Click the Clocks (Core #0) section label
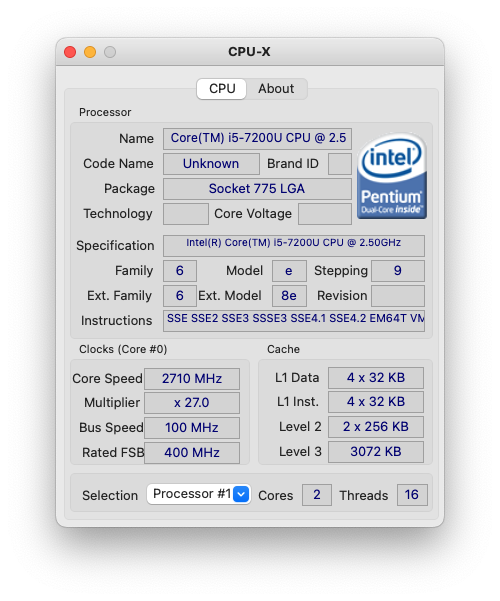Viewport: 500px width, 601px height. [123, 349]
